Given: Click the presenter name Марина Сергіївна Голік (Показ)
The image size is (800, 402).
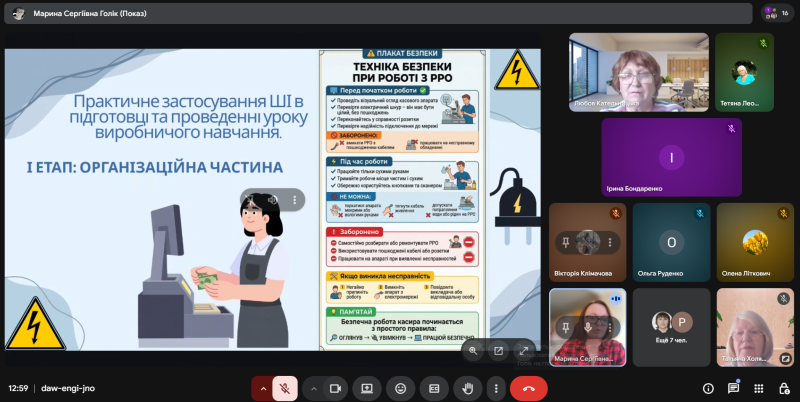Looking at the screenshot, I should coord(90,13).
